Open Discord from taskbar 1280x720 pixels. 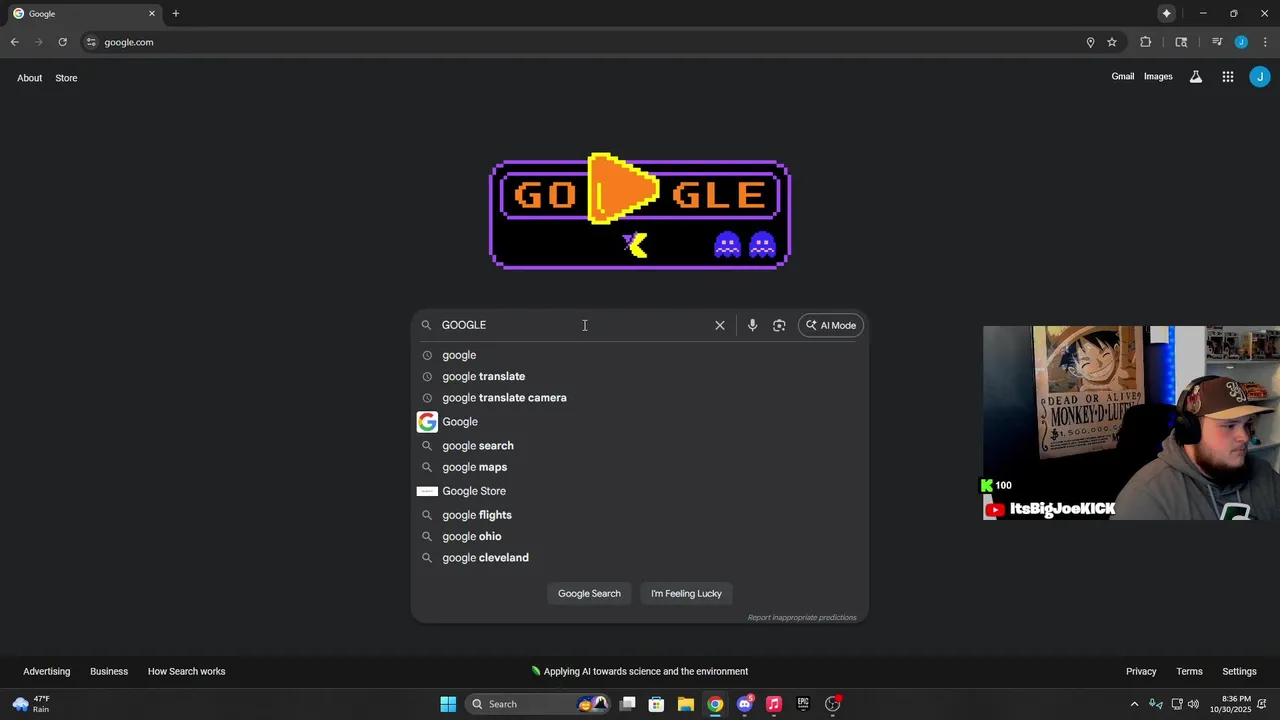745,704
